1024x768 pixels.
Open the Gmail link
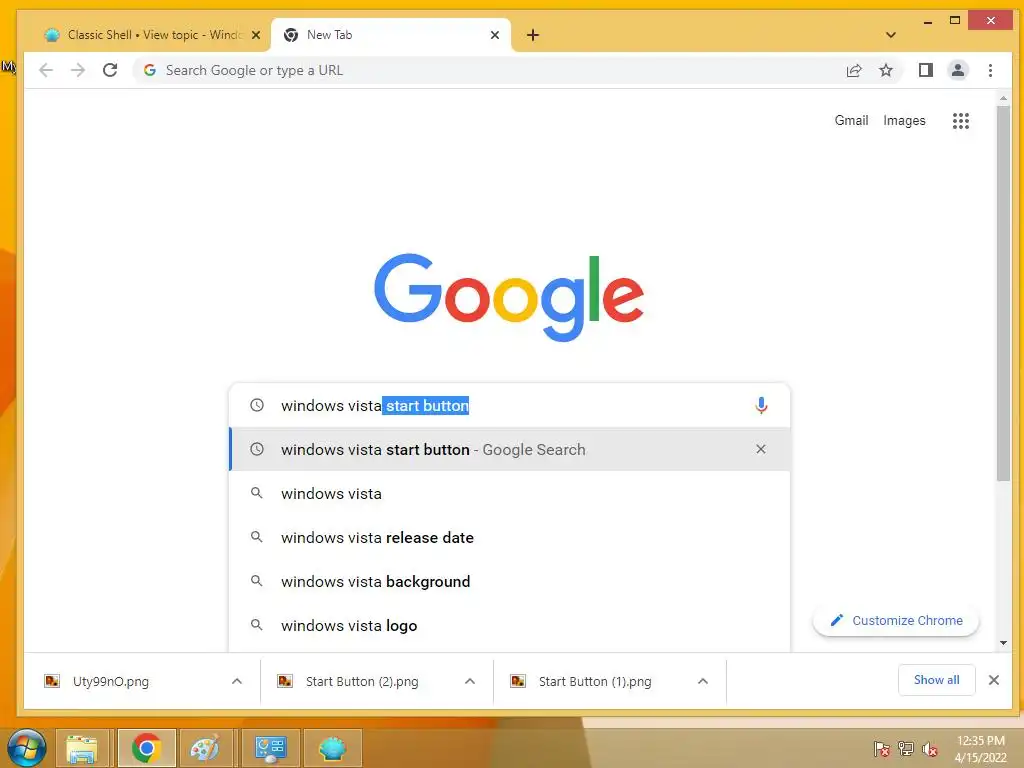coord(851,120)
